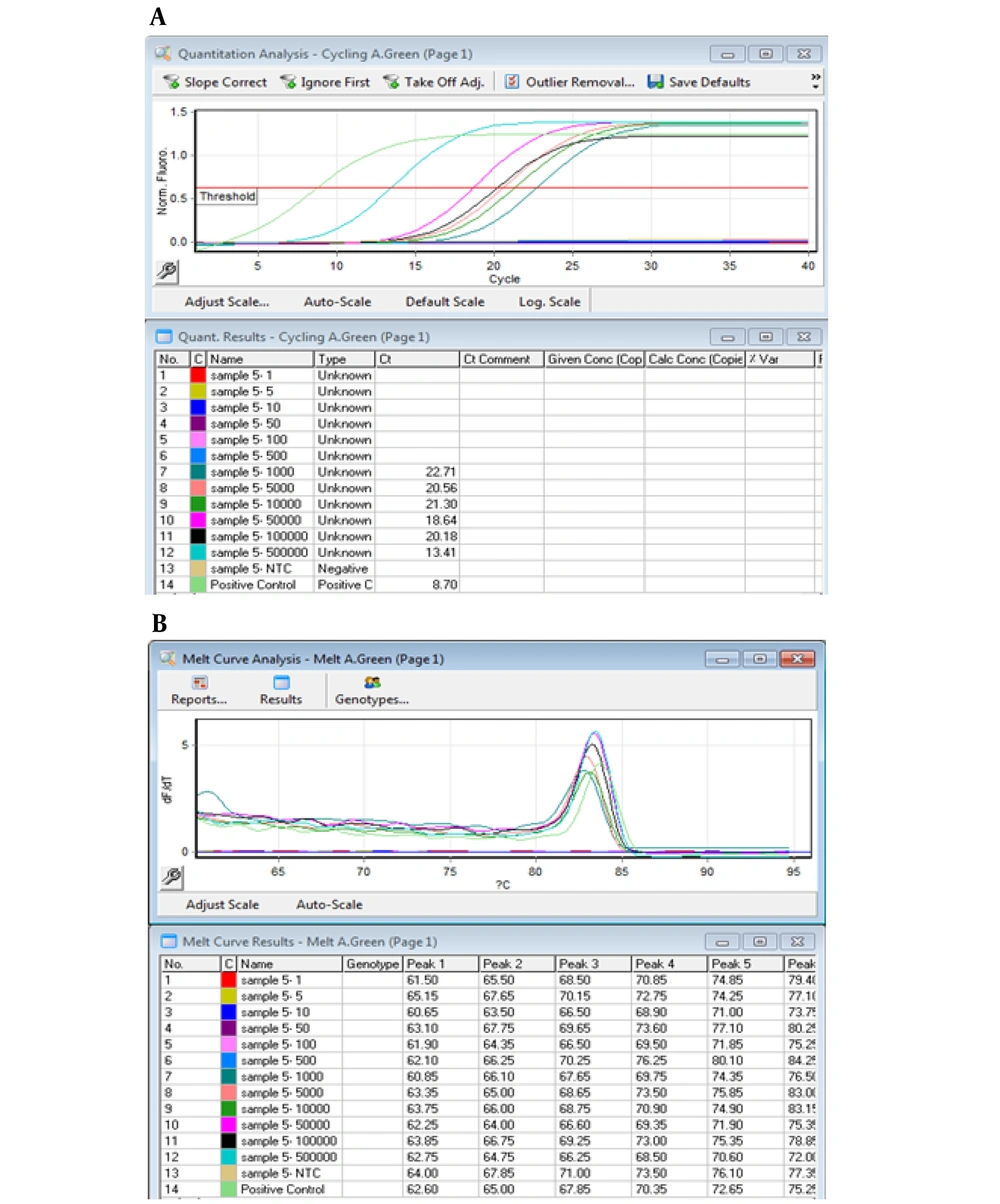Click the Quantitation Analysis window title icon
This screenshot has height=1204, width=1000.
point(164,54)
